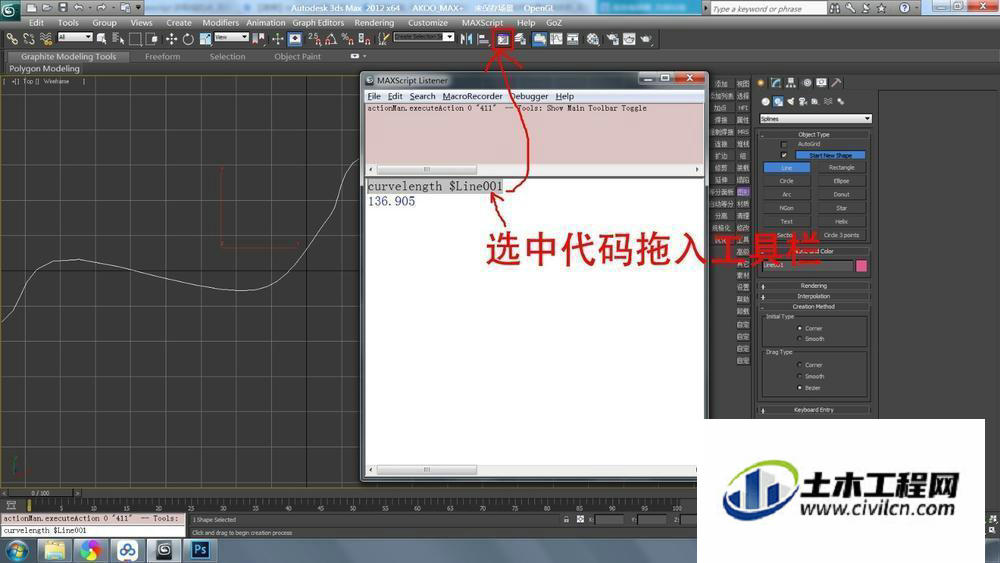
Task: Click the Unlink Selection tool
Action: coord(29,40)
